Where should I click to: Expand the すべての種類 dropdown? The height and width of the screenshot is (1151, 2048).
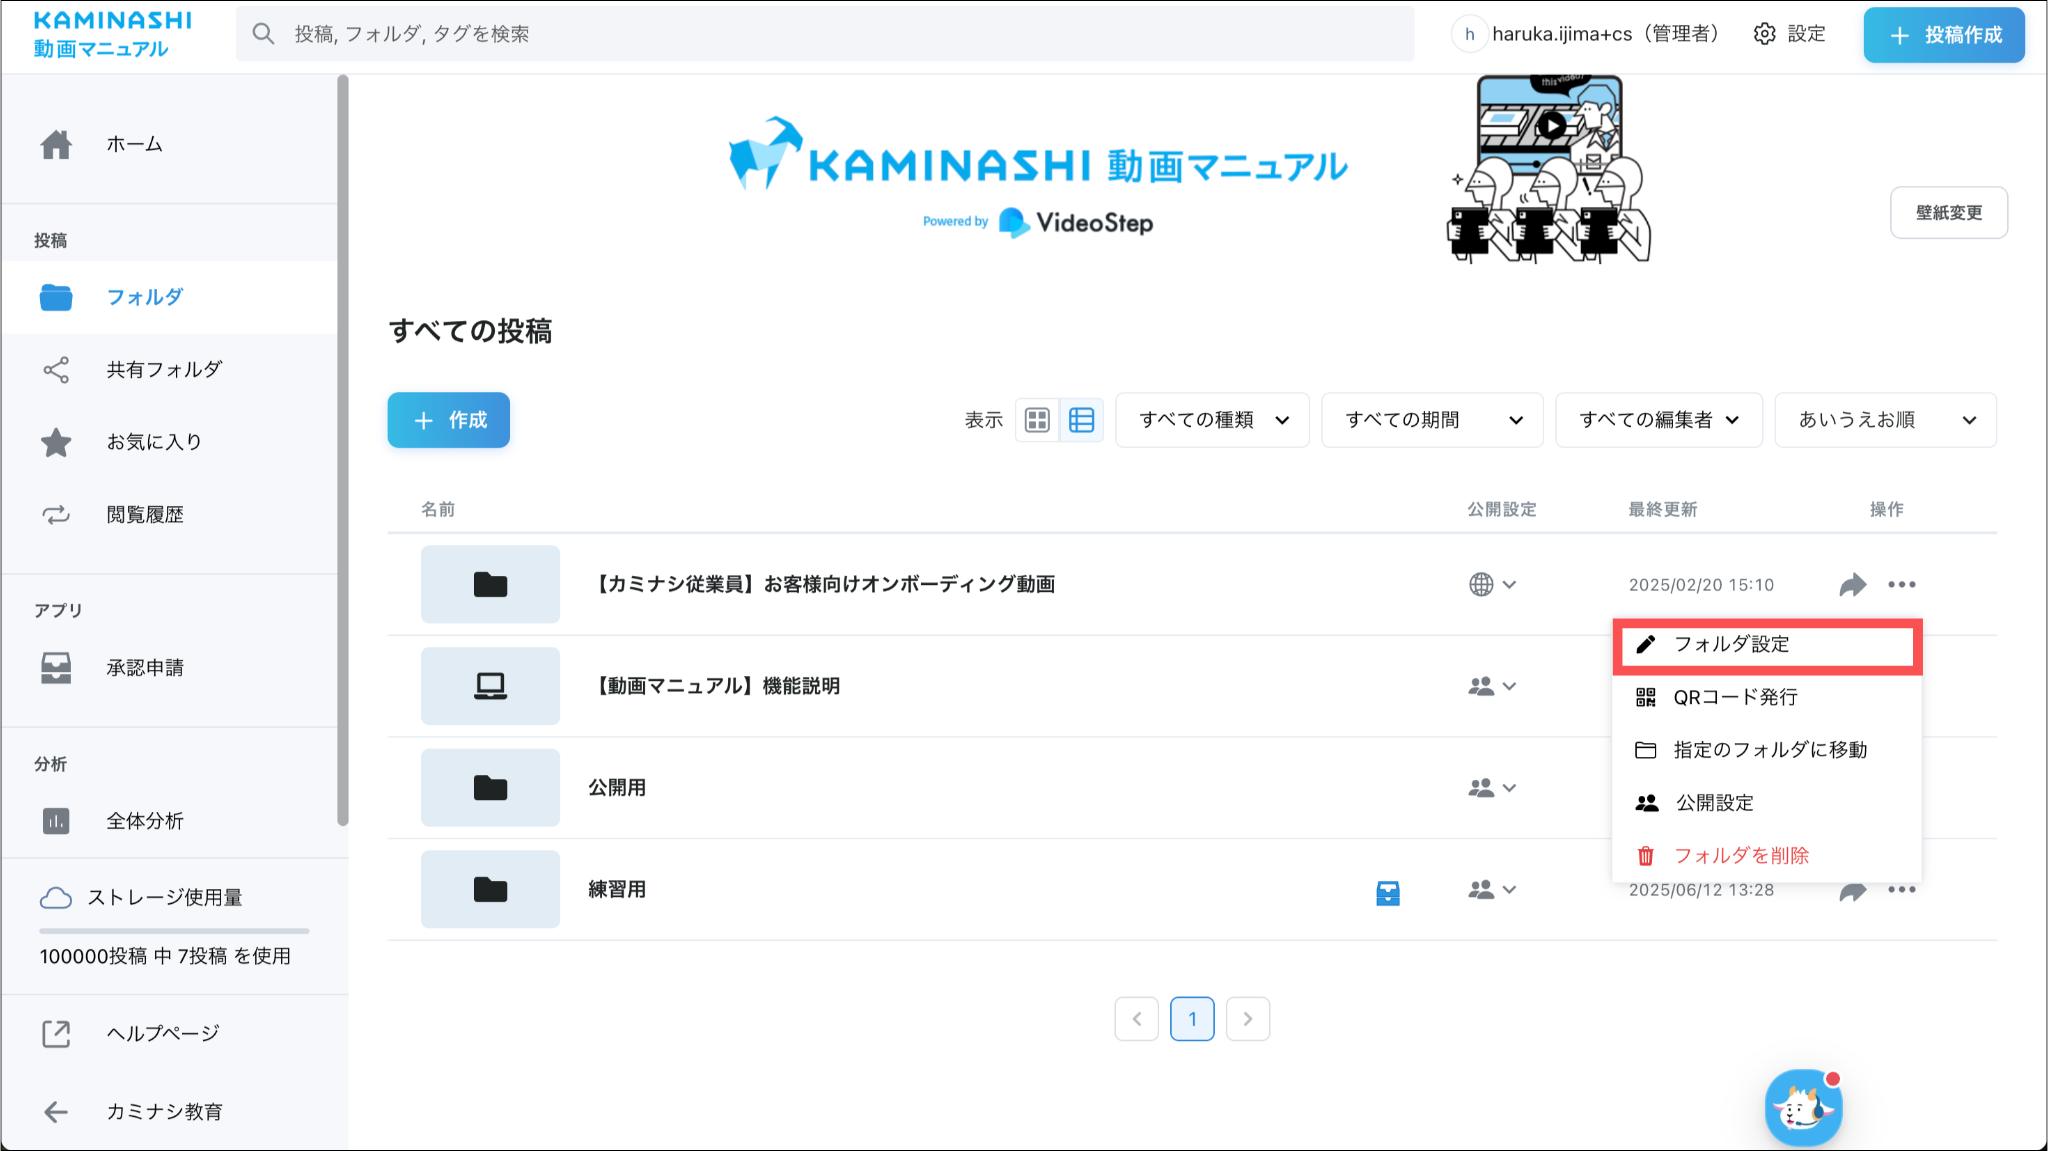click(1212, 420)
